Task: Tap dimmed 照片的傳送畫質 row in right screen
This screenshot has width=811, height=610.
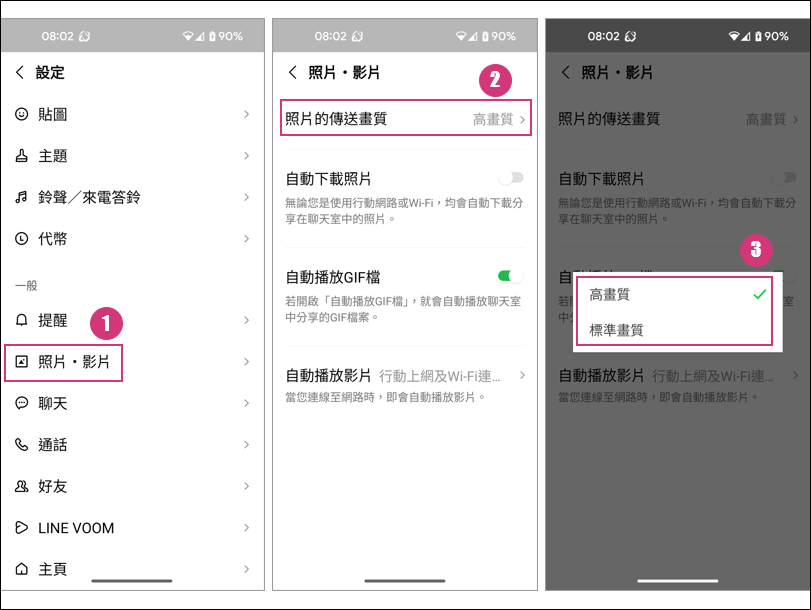Action: pos(678,119)
